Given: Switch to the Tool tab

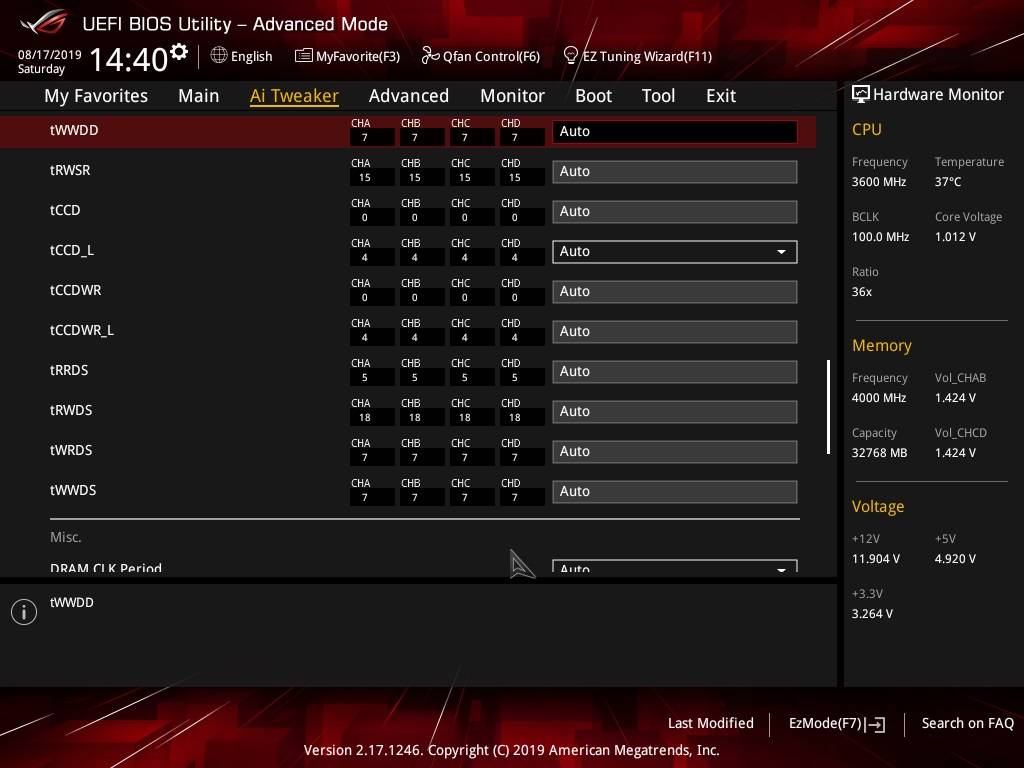Looking at the screenshot, I should (658, 96).
